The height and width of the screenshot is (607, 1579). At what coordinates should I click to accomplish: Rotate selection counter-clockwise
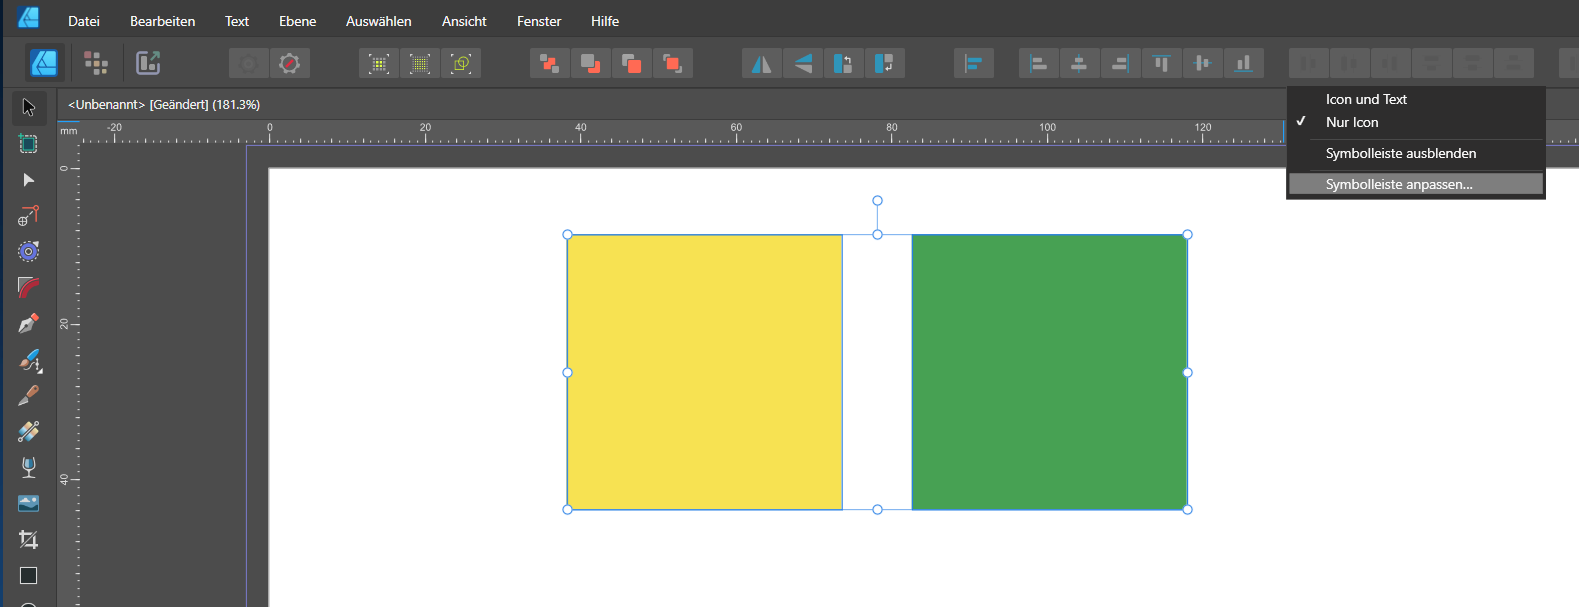point(844,63)
